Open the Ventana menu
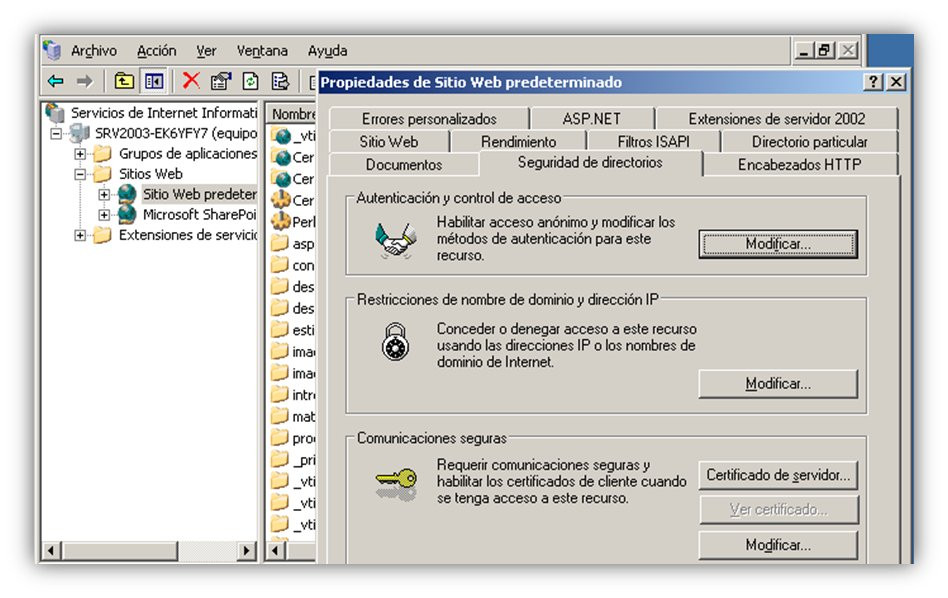Image resolution: width=948 pixels, height=598 pixels. [262, 51]
